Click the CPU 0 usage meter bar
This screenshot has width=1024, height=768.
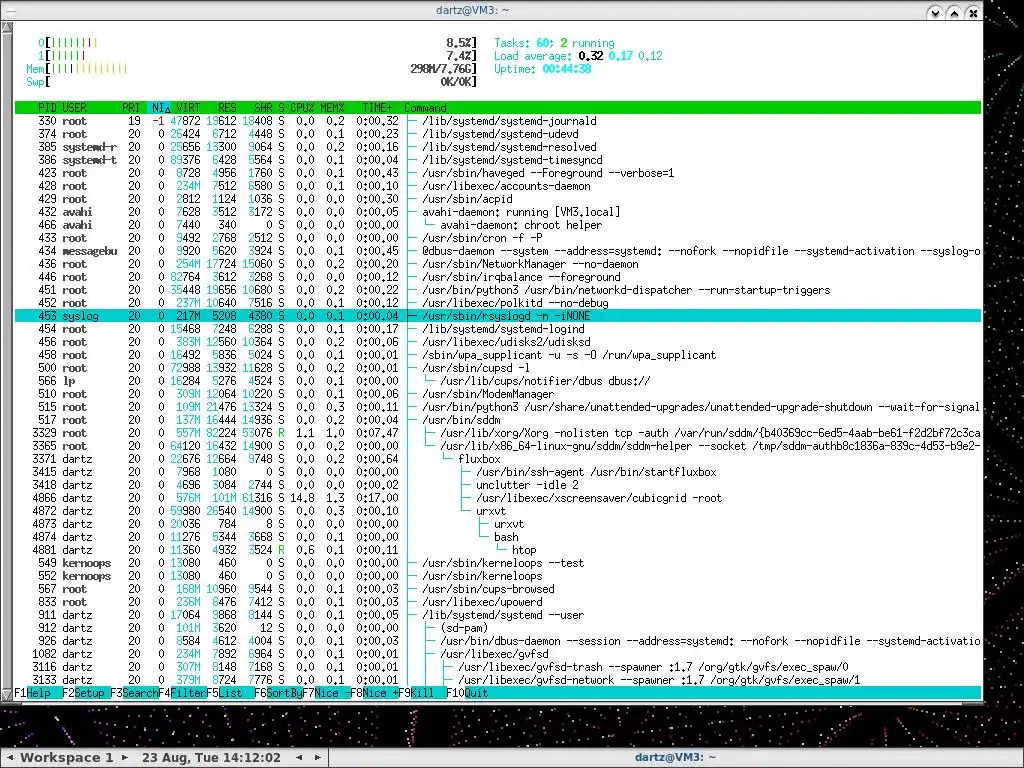click(257, 42)
